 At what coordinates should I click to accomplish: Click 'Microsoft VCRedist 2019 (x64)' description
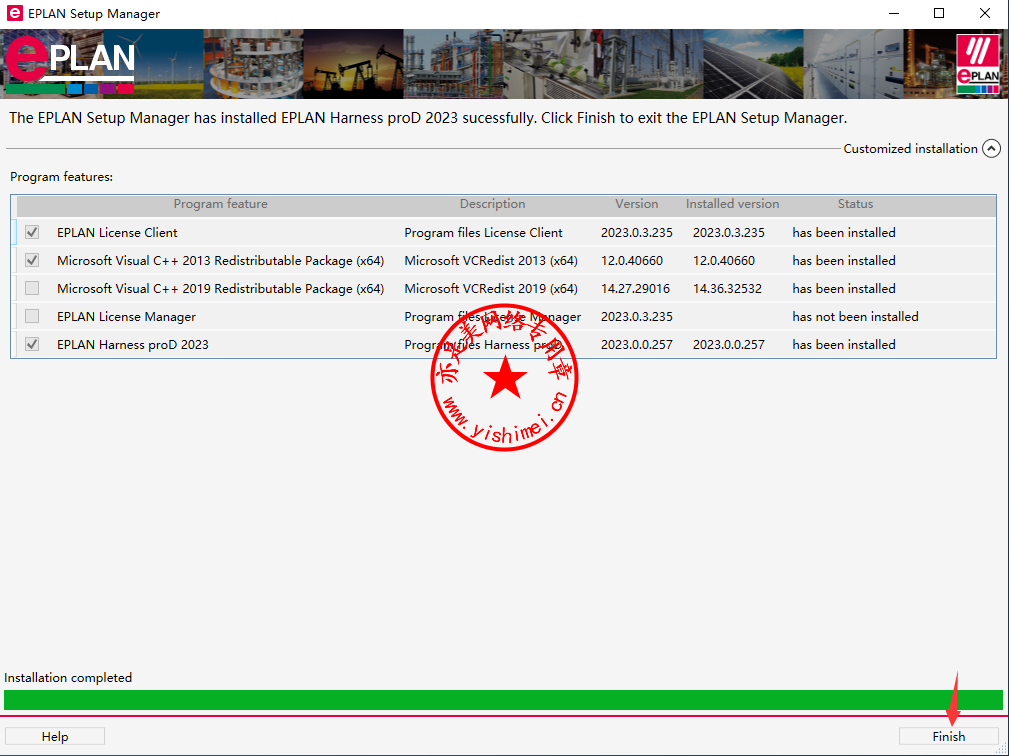tap(491, 288)
